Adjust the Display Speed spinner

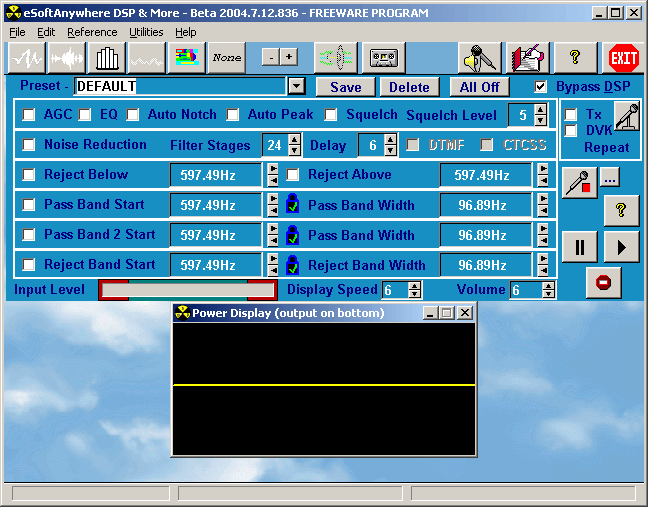[415, 290]
